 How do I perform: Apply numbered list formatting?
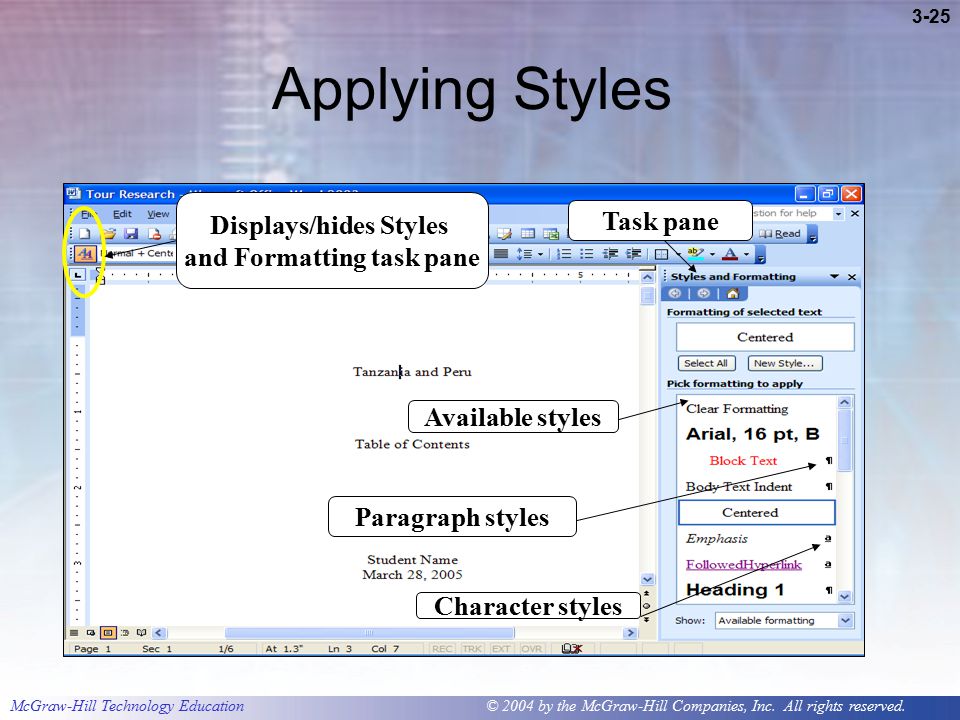point(564,253)
